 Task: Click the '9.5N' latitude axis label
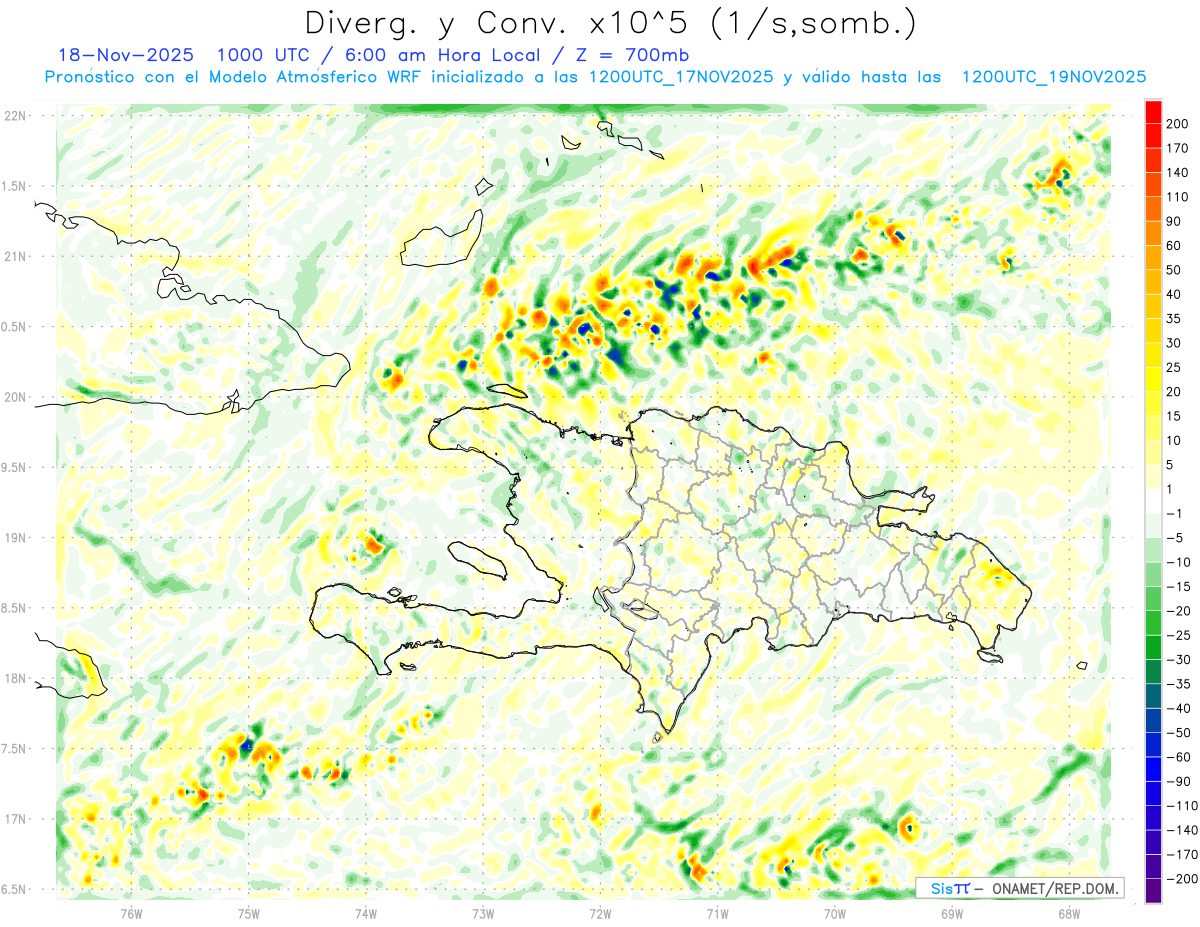(14, 467)
